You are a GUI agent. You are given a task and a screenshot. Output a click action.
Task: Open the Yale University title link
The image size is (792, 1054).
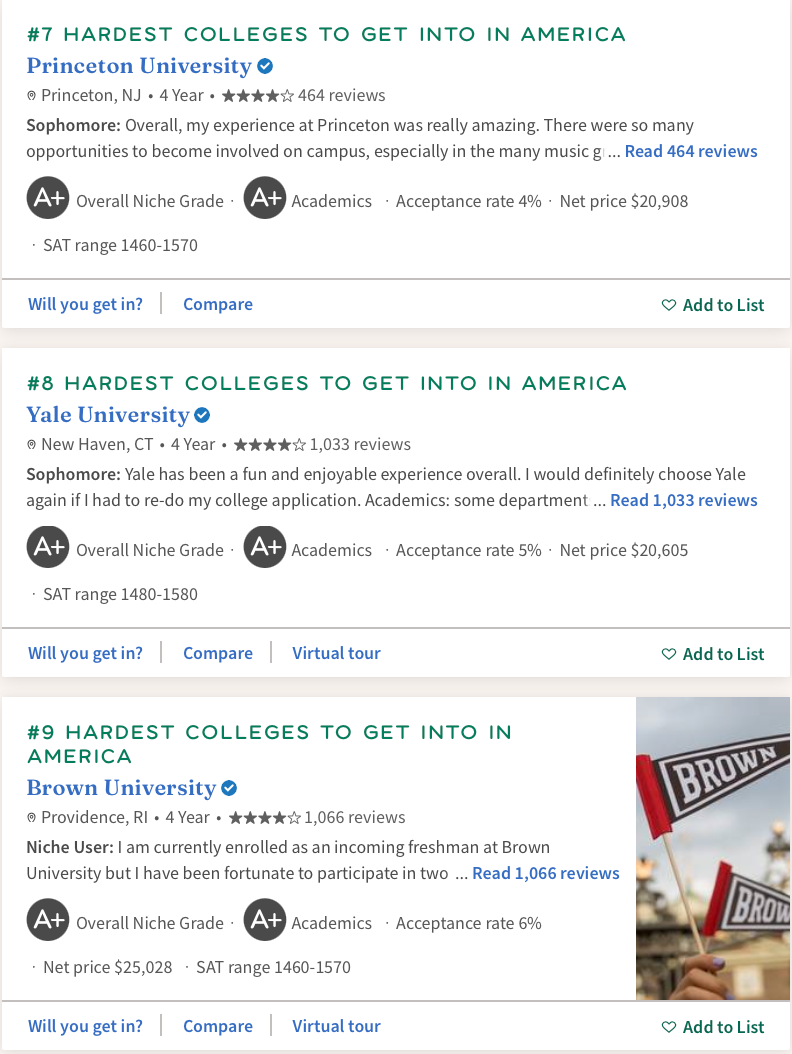pos(108,415)
